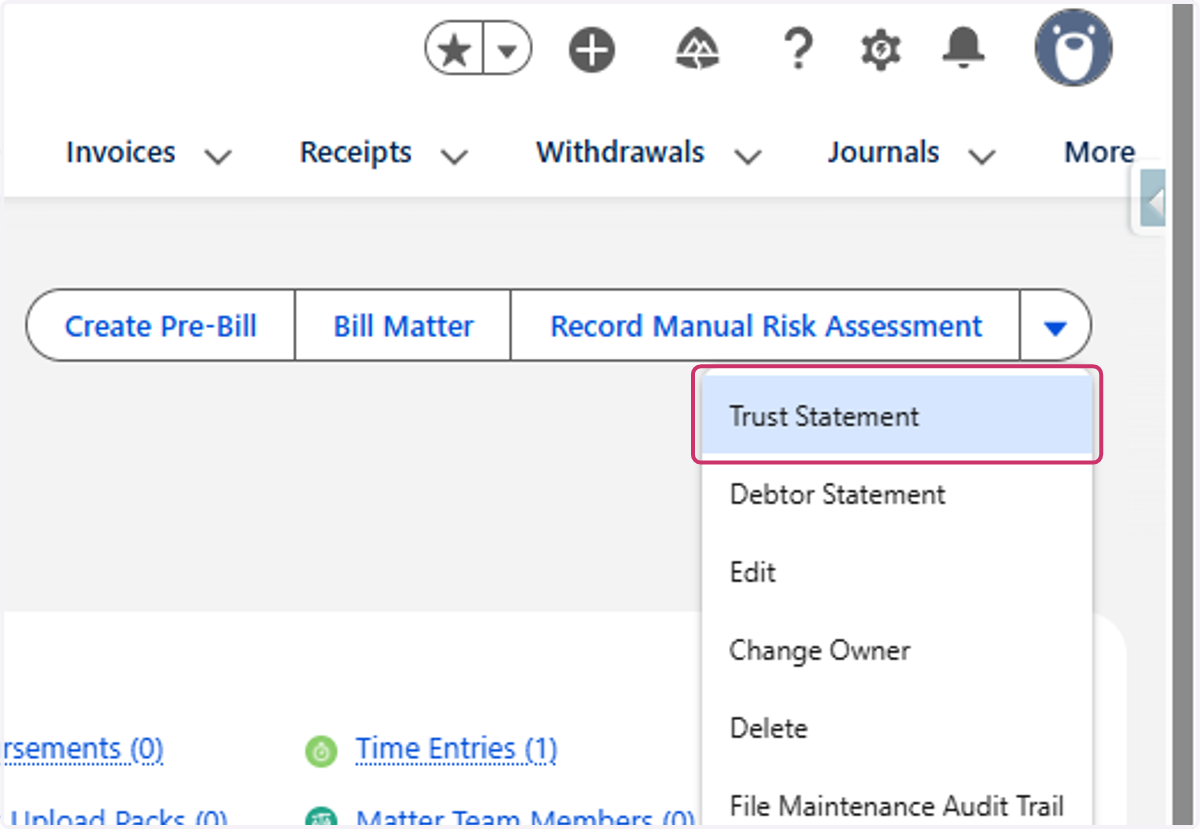
Task: Select Trust Statement from the menu
Action: (897, 416)
